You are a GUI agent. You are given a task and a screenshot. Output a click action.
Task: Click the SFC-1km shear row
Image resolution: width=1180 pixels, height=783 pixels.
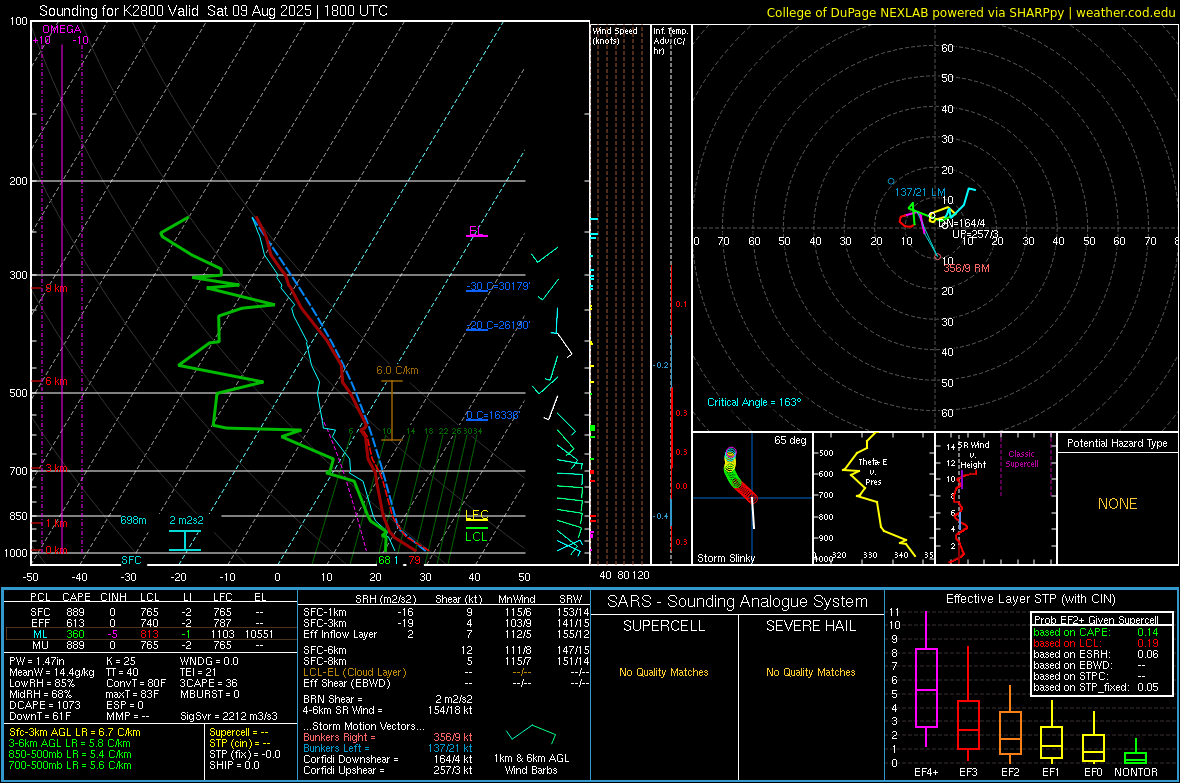click(446, 612)
